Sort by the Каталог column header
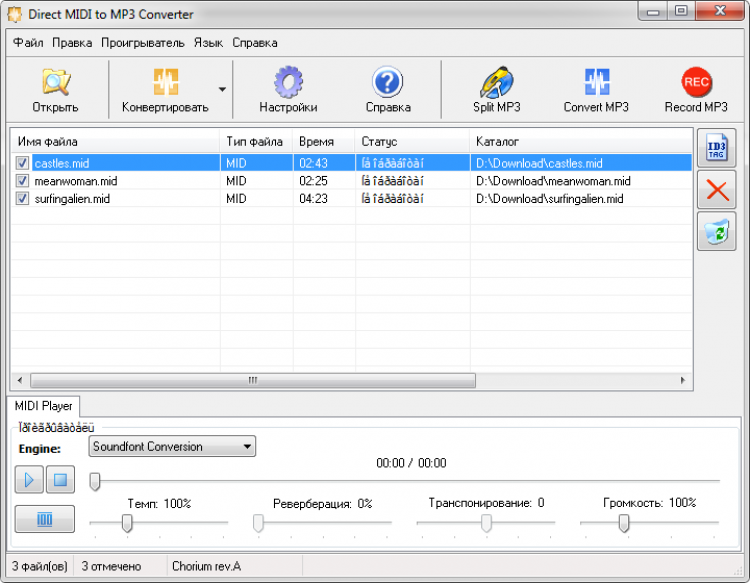 581,142
